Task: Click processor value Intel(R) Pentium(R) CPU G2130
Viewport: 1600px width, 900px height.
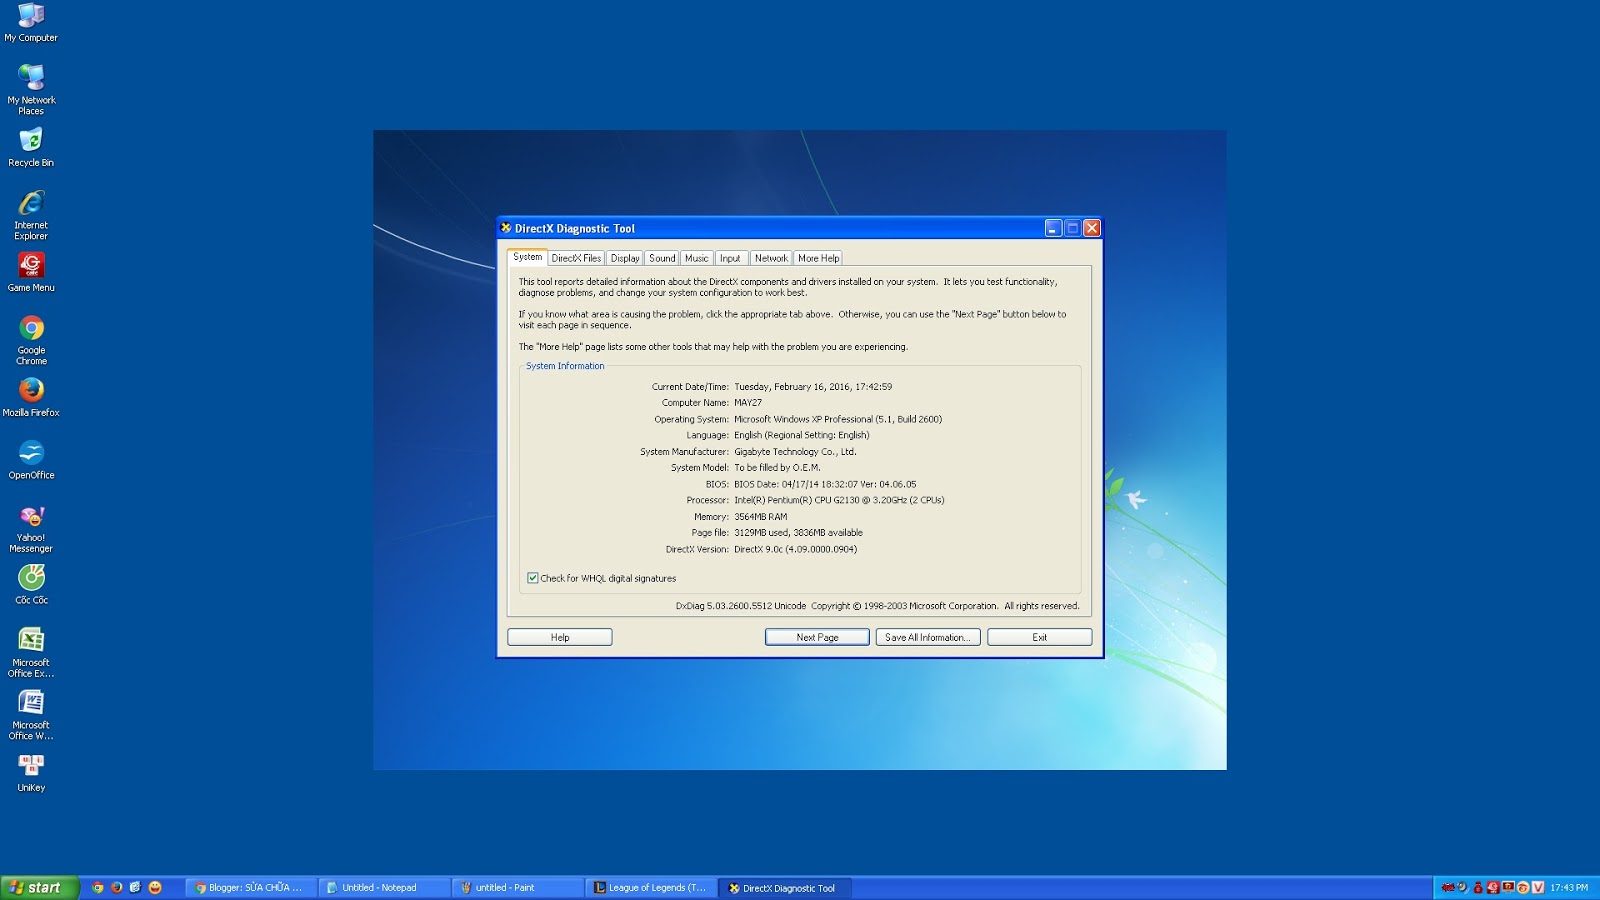Action: point(839,500)
